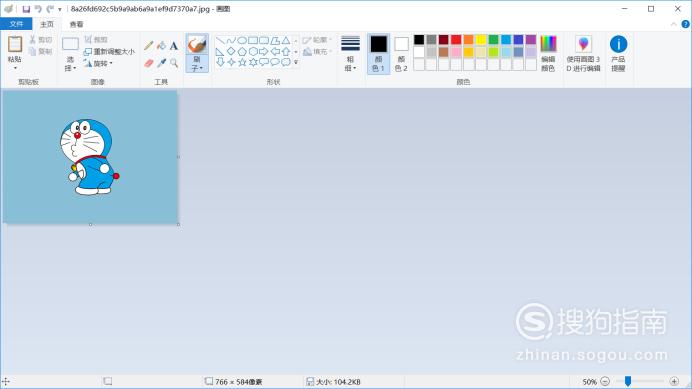
Task: Click the Doraemon image on canvas
Action: pyautogui.click(x=90, y=157)
